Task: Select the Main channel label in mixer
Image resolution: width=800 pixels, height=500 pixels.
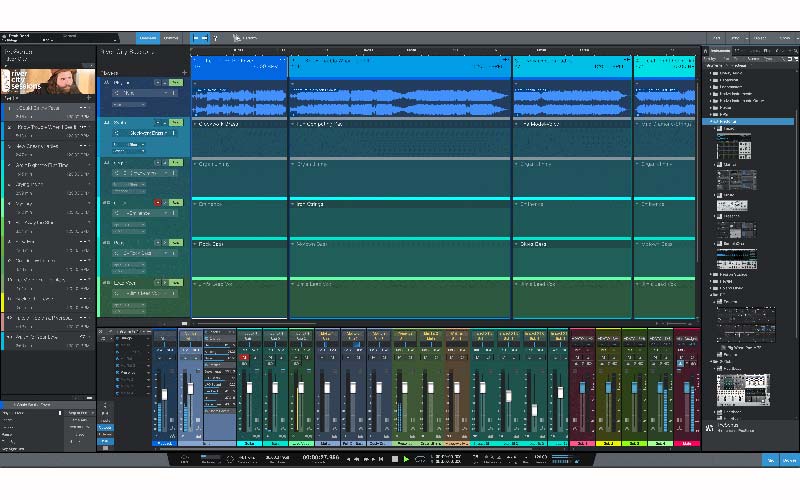Action: point(686,443)
